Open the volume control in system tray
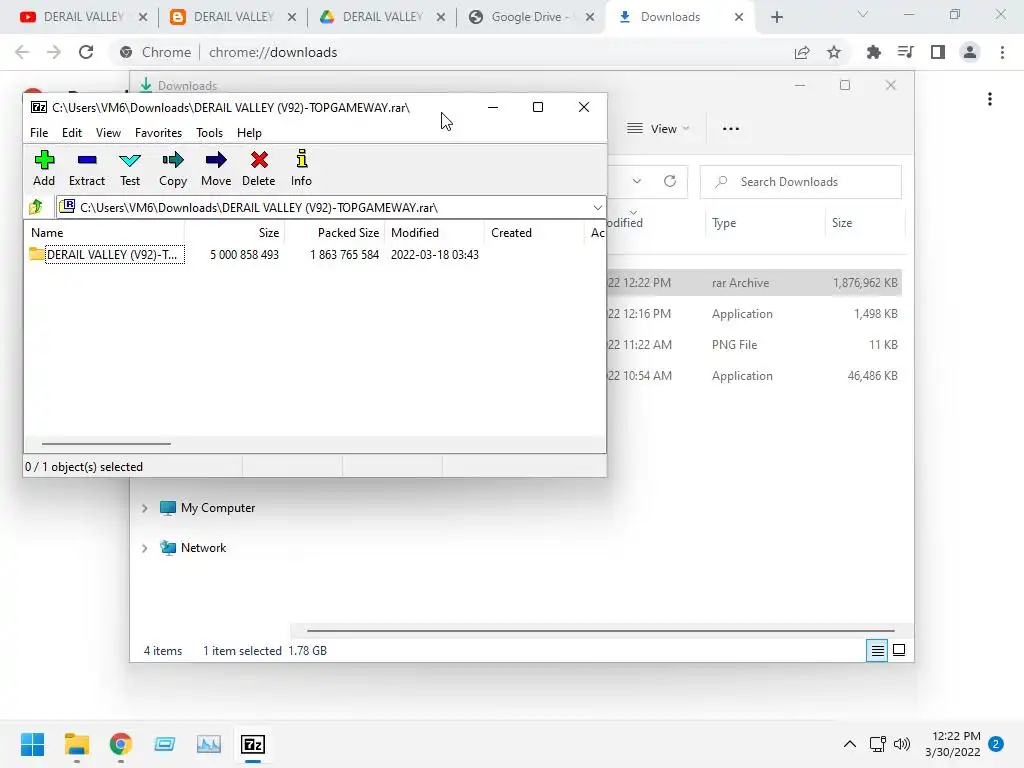The width and height of the screenshot is (1024, 768). (x=902, y=744)
